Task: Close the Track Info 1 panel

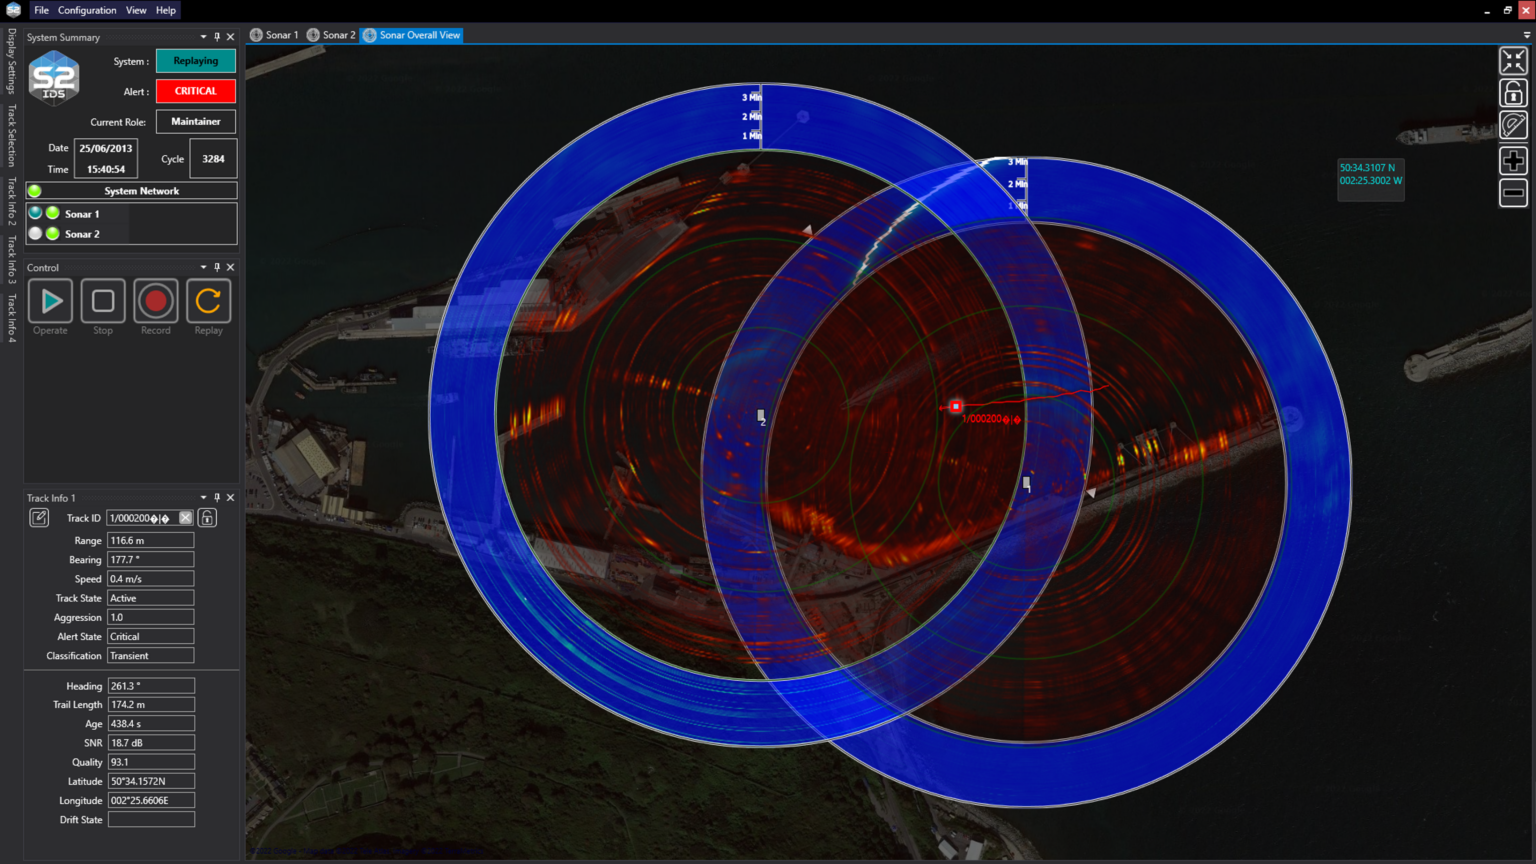Action: 231,497
